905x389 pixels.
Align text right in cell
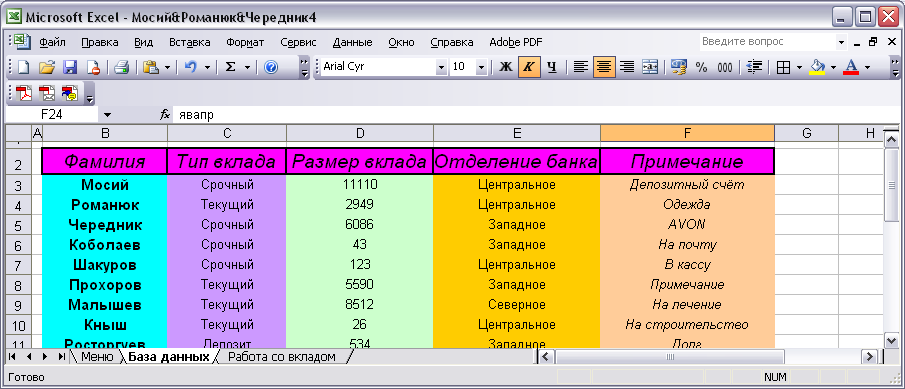point(627,68)
